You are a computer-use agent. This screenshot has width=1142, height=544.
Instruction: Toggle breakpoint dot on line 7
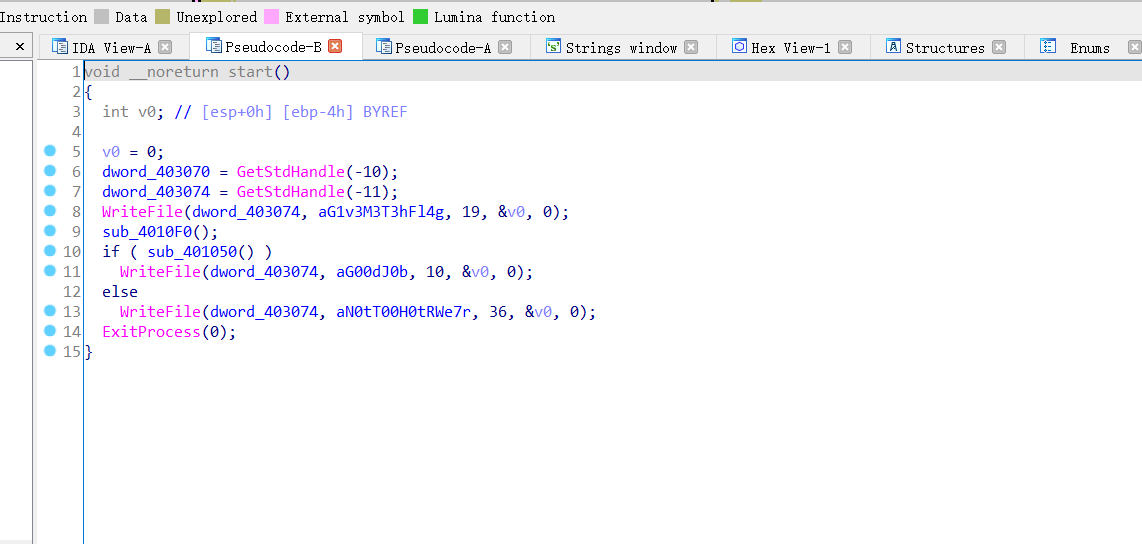click(50, 190)
